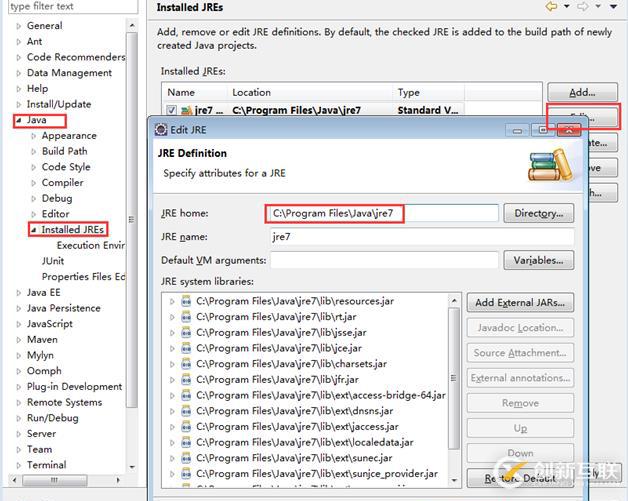Screen dimensions: 628x501
Task: Select the Ant preferences page
Action: [x=34, y=41]
